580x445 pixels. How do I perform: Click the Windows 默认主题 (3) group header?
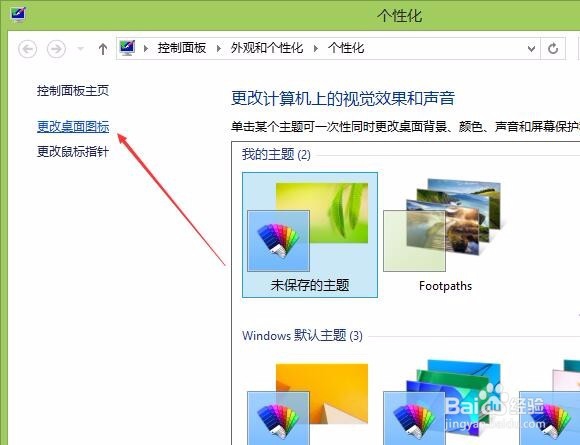(302, 336)
